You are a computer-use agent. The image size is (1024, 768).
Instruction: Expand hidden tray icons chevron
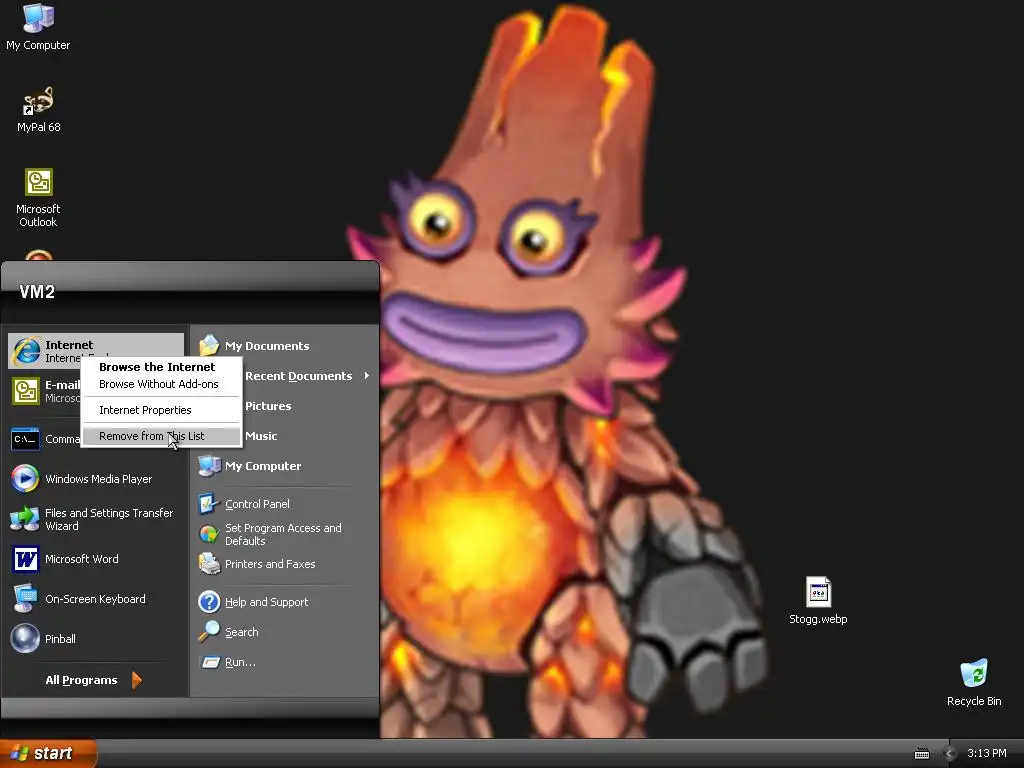coord(949,754)
